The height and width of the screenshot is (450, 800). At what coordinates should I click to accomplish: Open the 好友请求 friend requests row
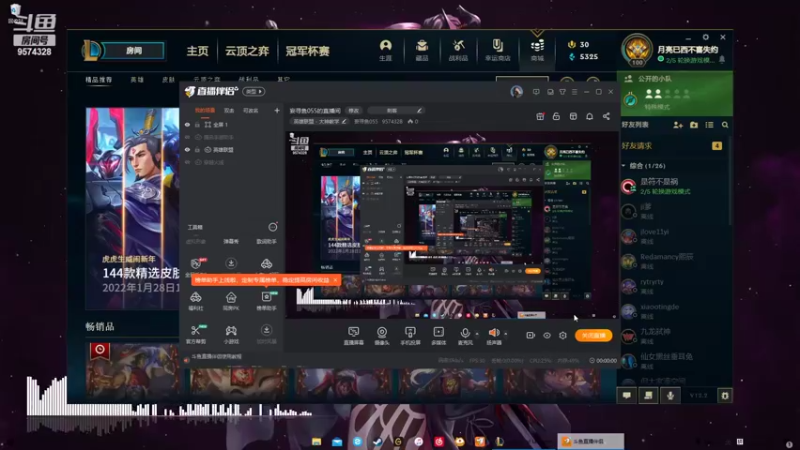pyautogui.click(x=672, y=146)
